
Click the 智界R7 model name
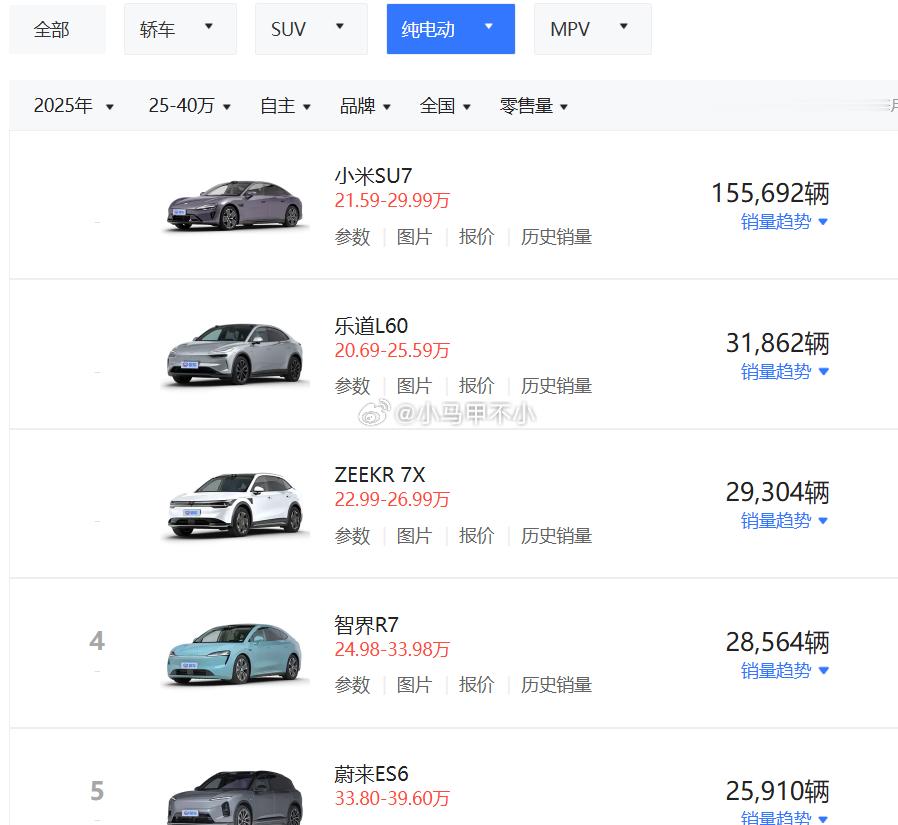point(367,625)
